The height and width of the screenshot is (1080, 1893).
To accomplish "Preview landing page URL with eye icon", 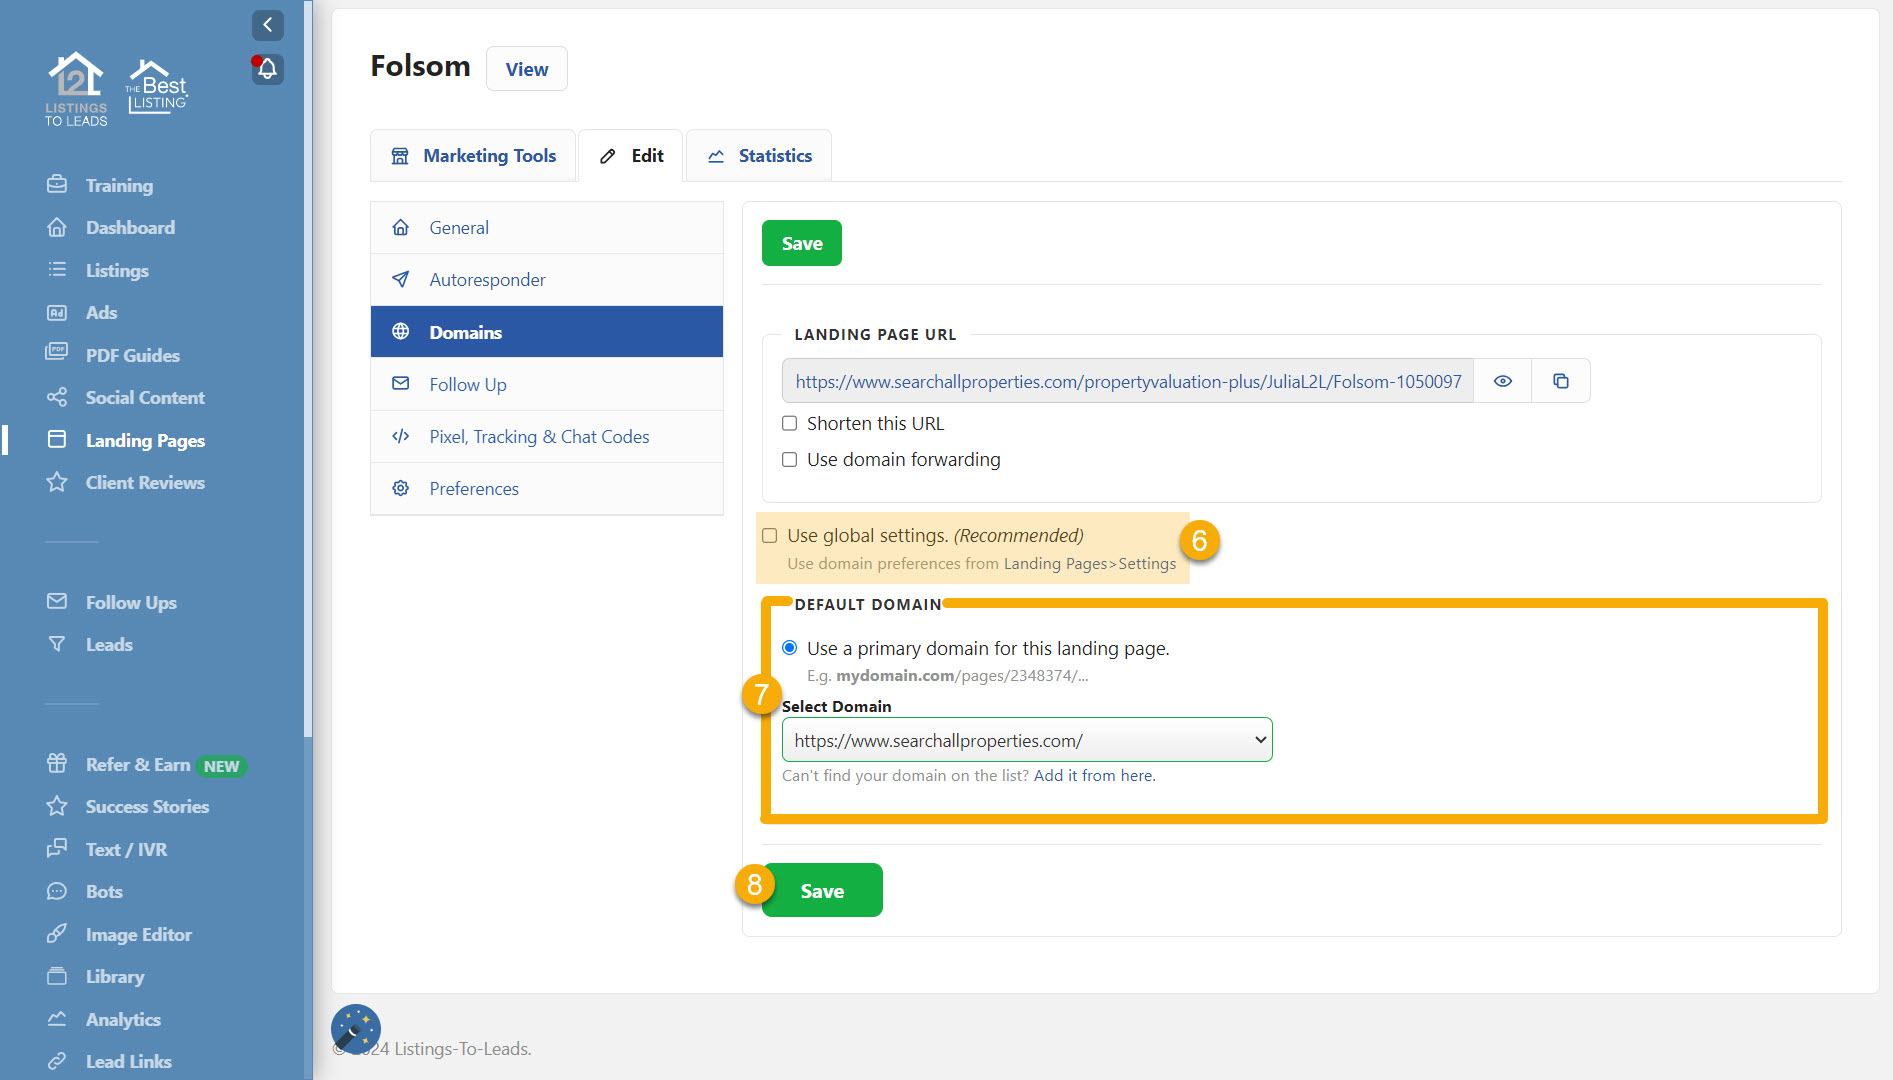I will [x=1502, y=381].
